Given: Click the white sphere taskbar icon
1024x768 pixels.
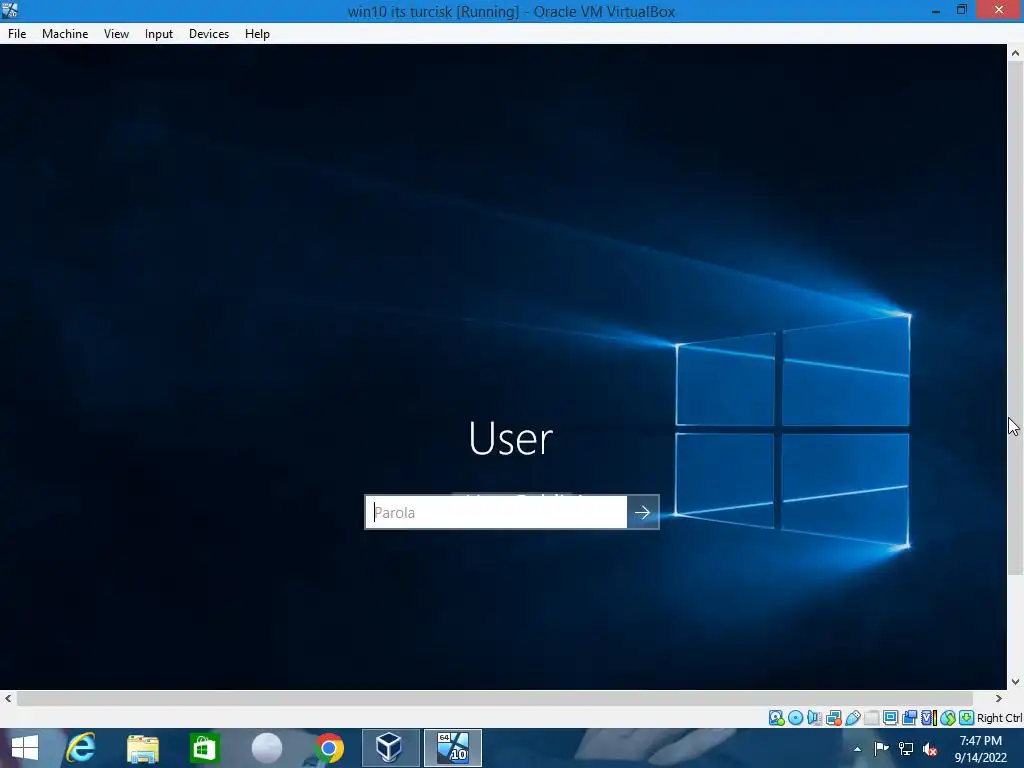Looking at the screenshot, I should click(x=266, y=748).
